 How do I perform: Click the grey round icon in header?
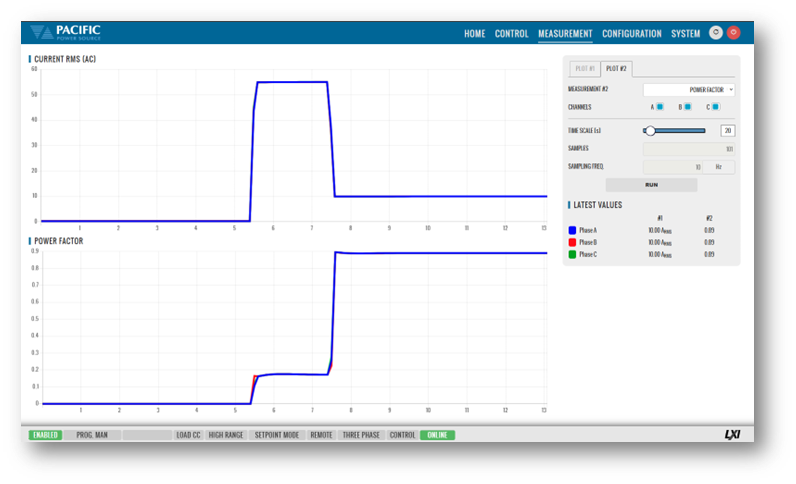click(716, 33)
